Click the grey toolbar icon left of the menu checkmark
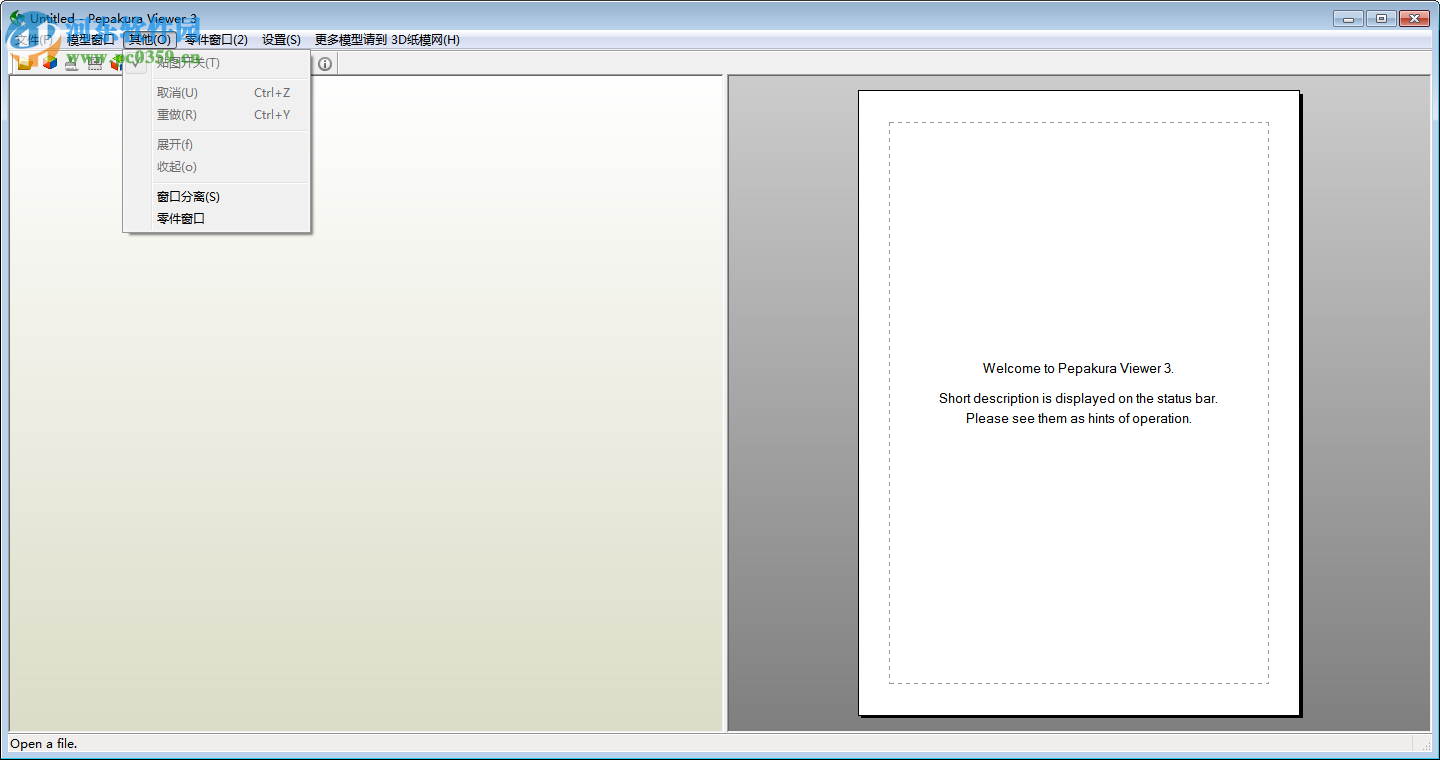The image size is (1440, 760). point(95,63)
